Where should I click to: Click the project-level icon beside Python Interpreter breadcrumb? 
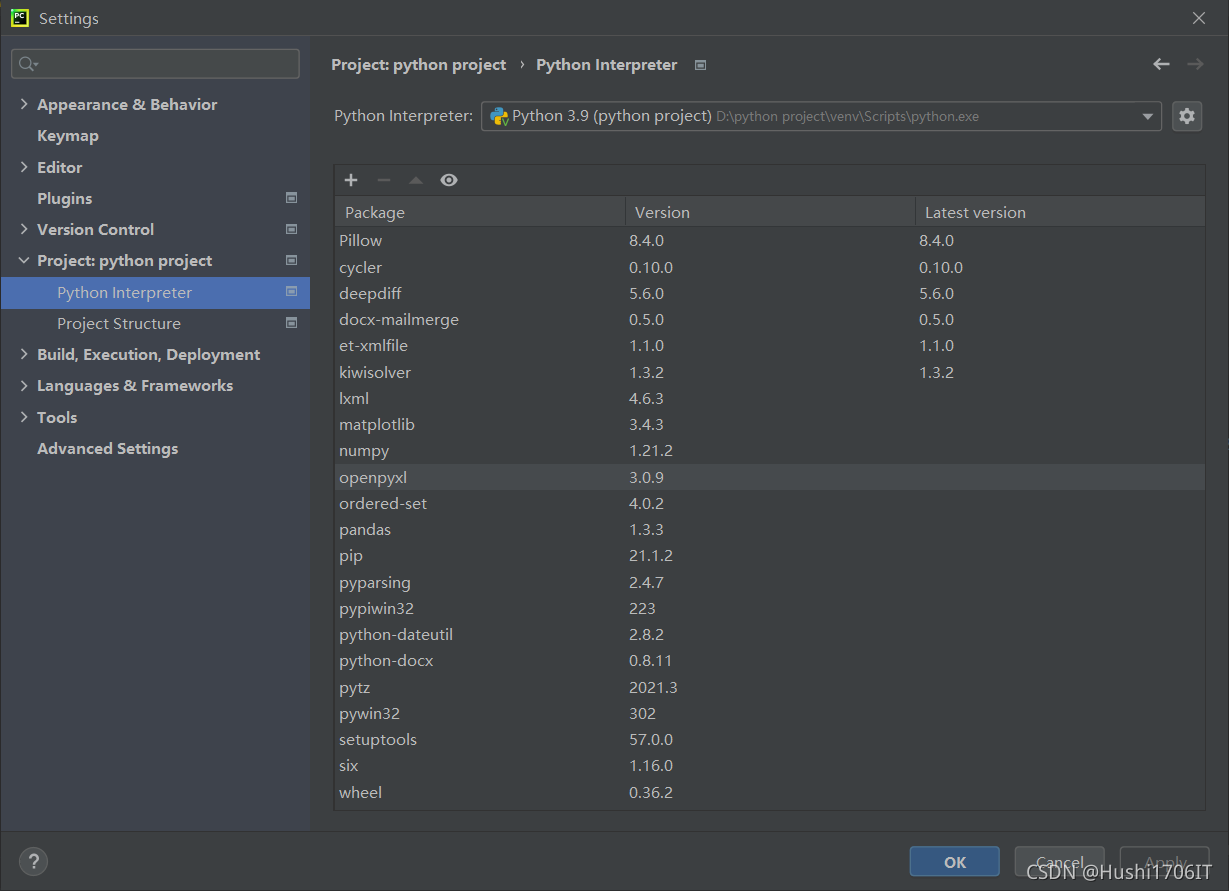[701, 65]
